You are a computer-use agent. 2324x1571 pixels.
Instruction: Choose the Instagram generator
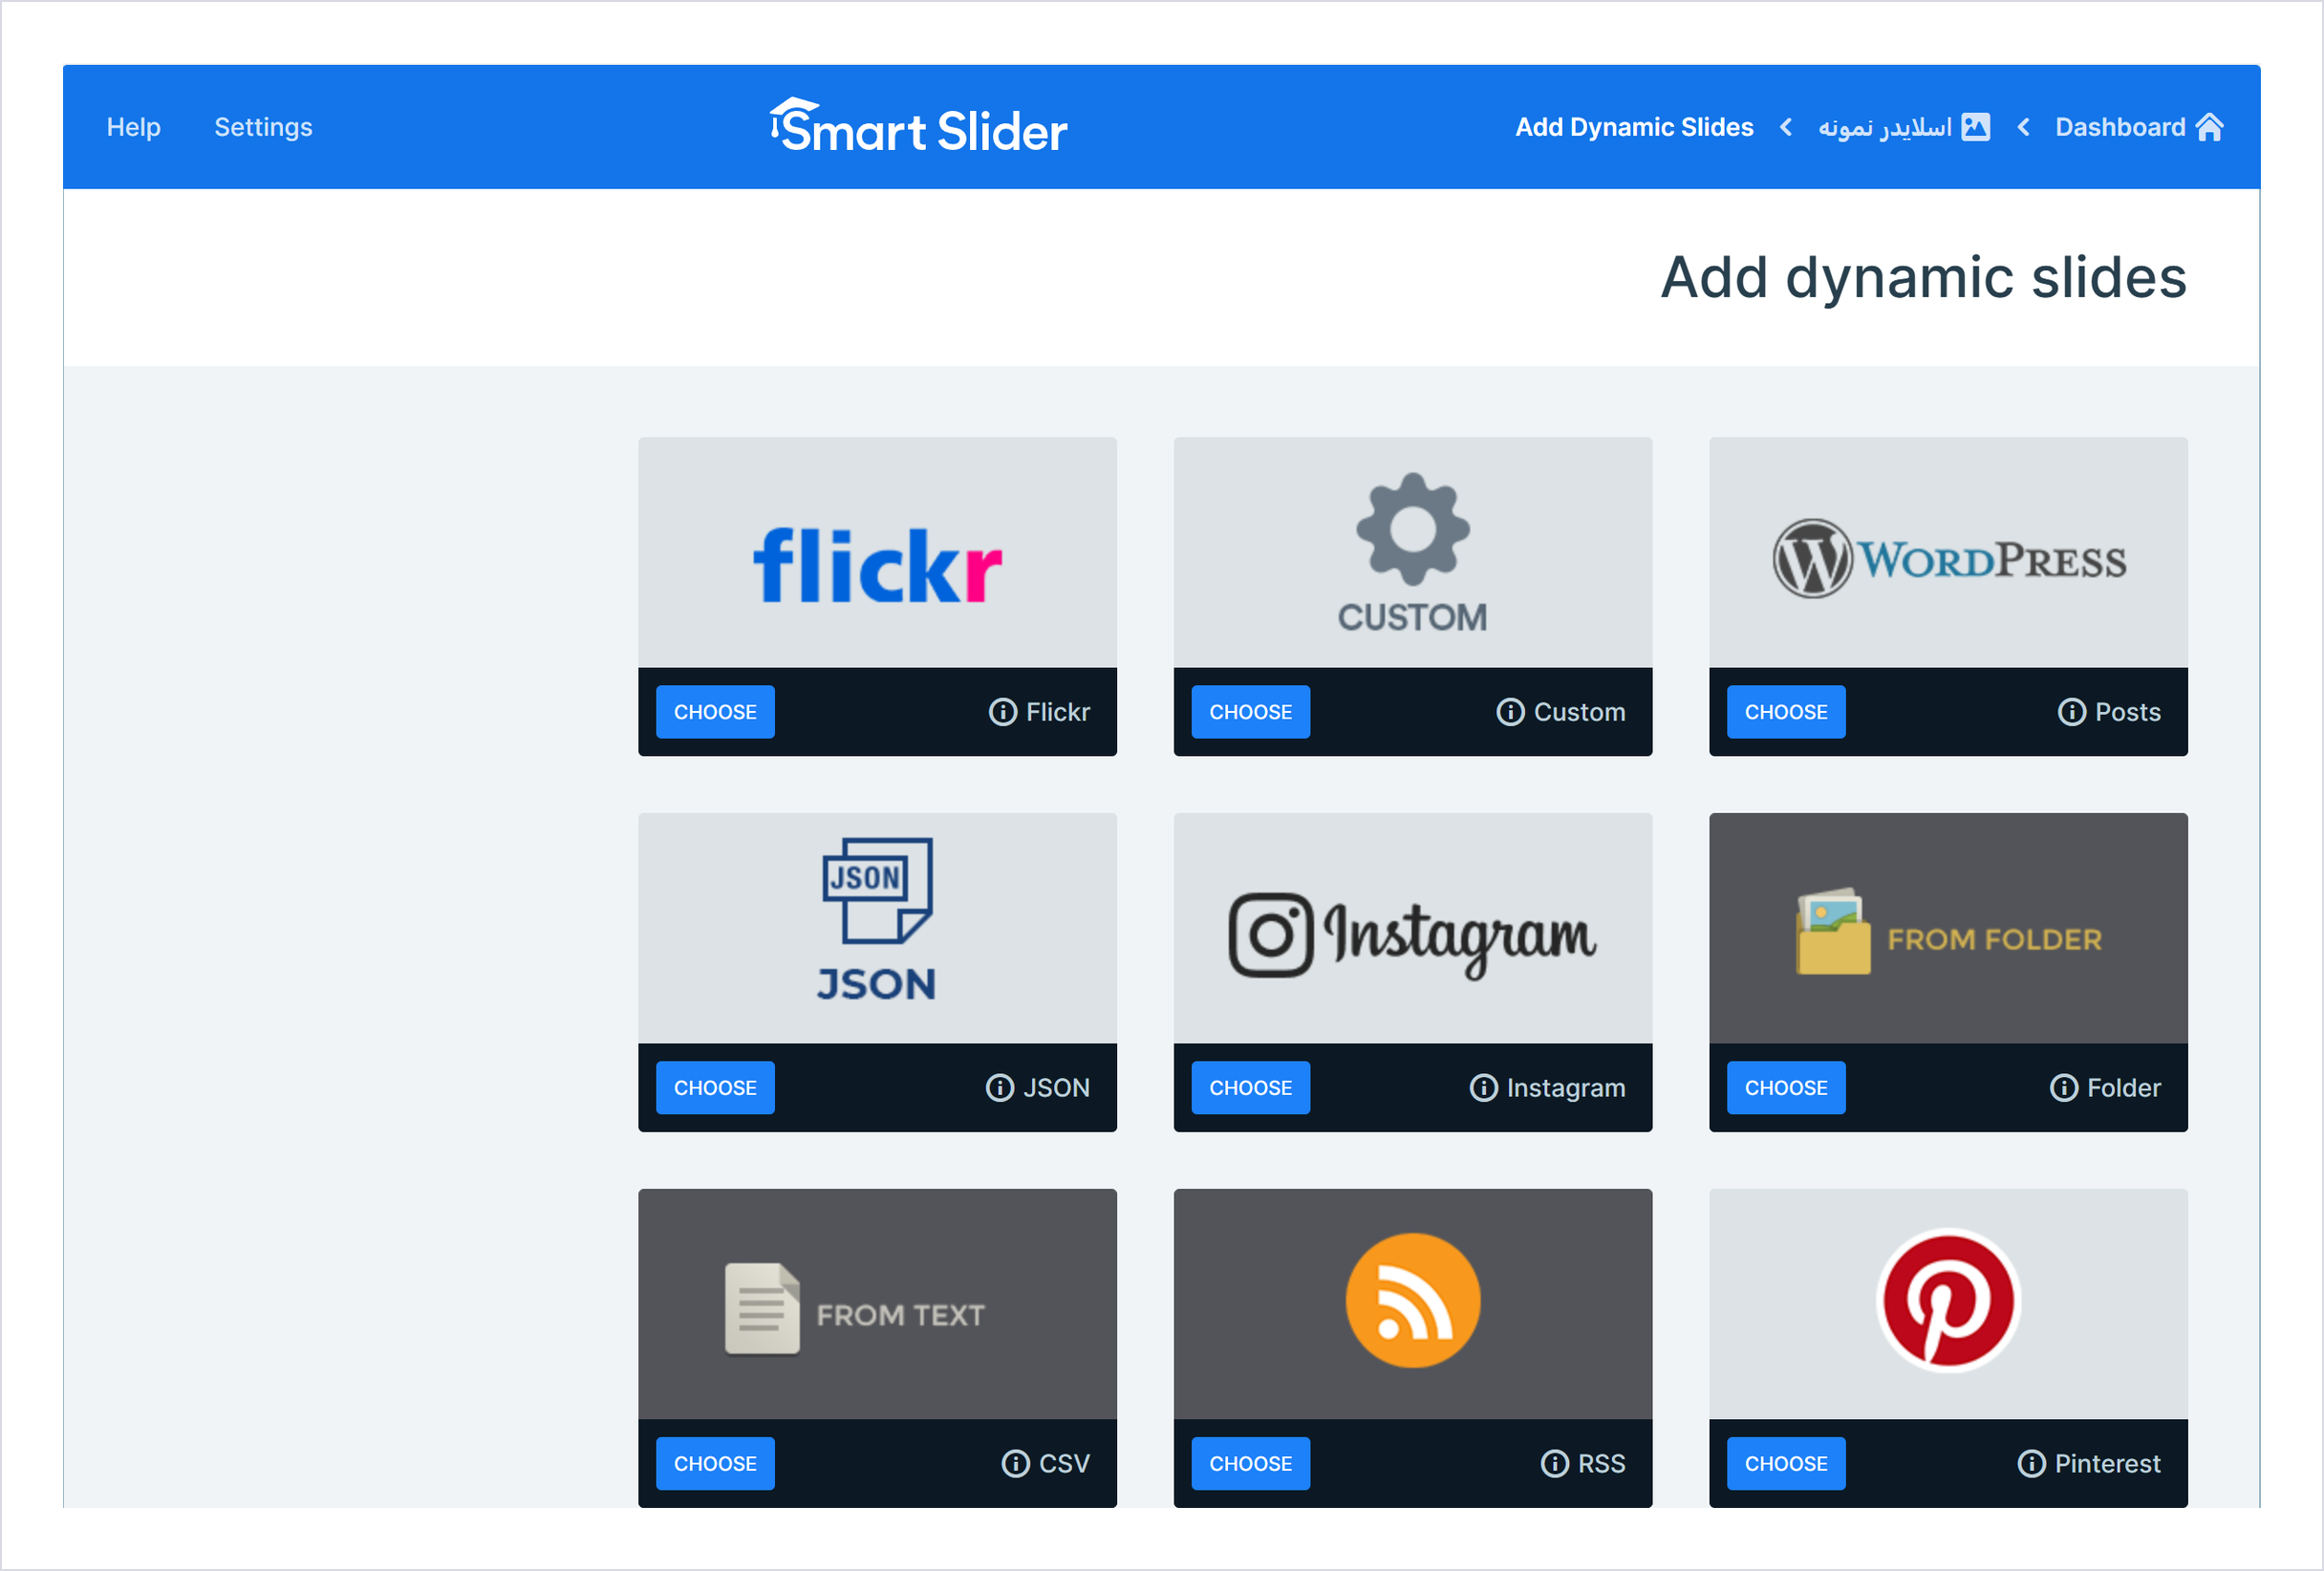pyautogui.click(x=1250, y=1088)
